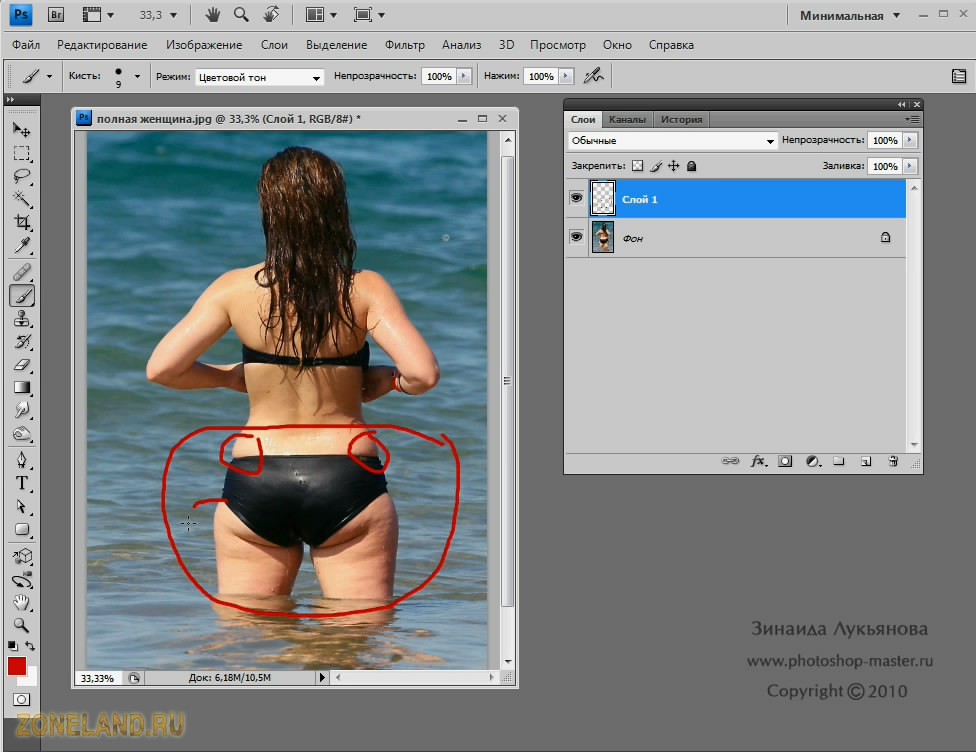Select the 3D Rotate tool

21,556
